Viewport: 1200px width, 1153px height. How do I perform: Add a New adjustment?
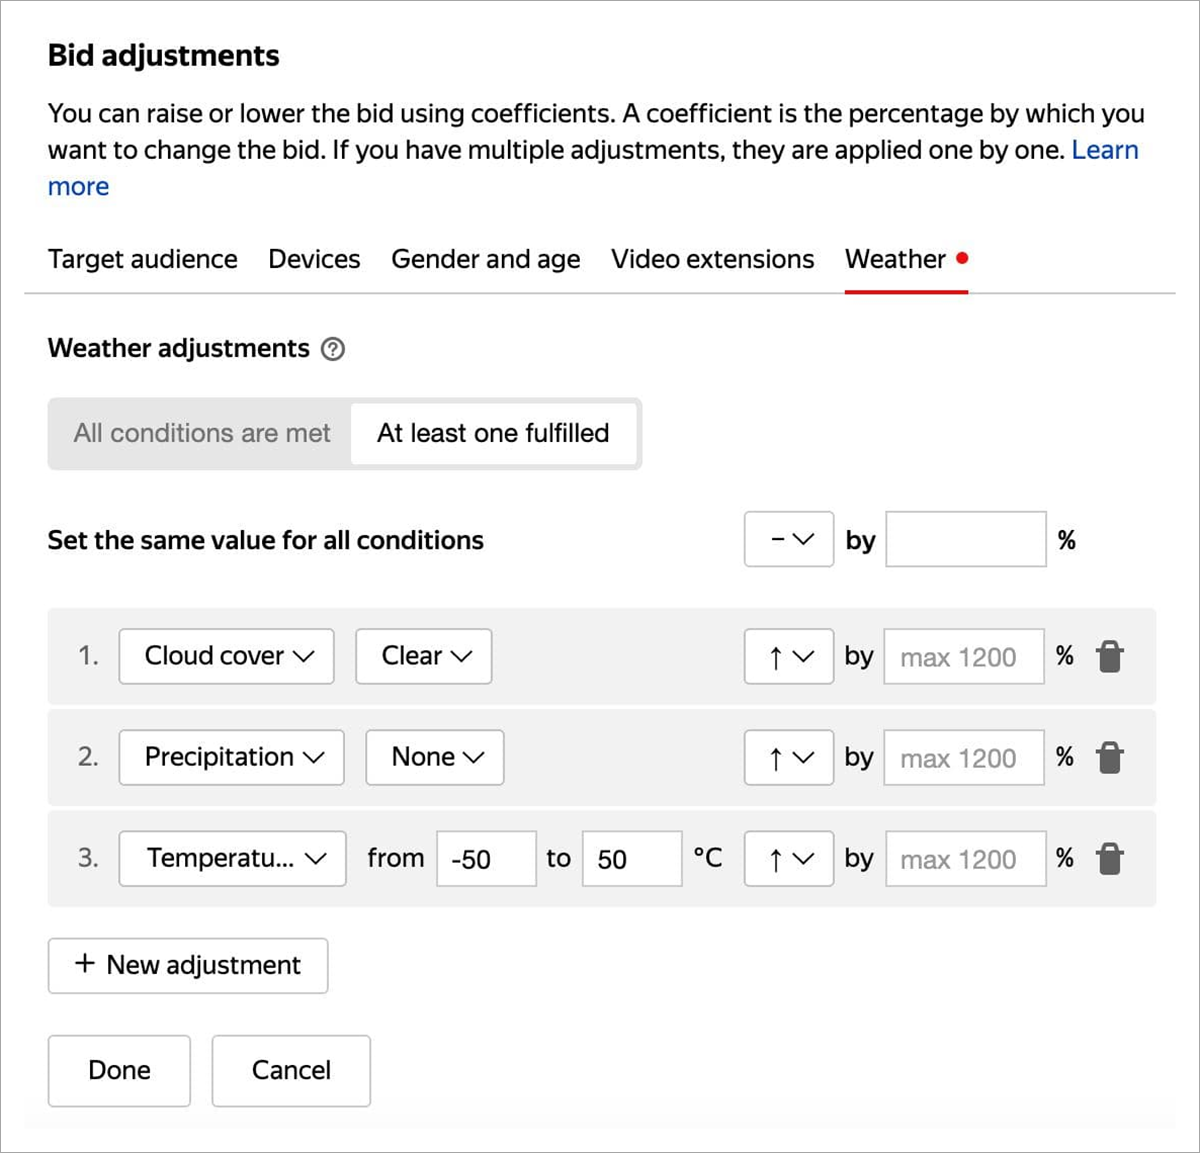(x=188, y=965)
